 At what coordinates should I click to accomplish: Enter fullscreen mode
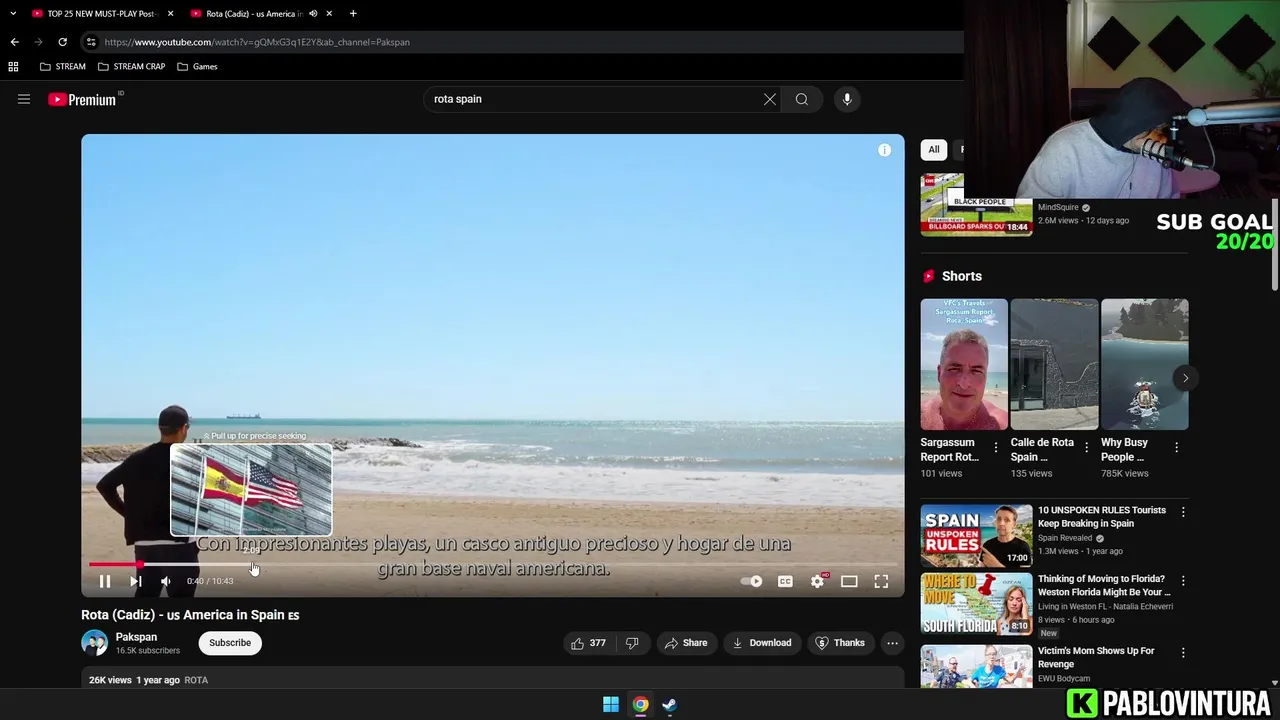tap(881, 581)
